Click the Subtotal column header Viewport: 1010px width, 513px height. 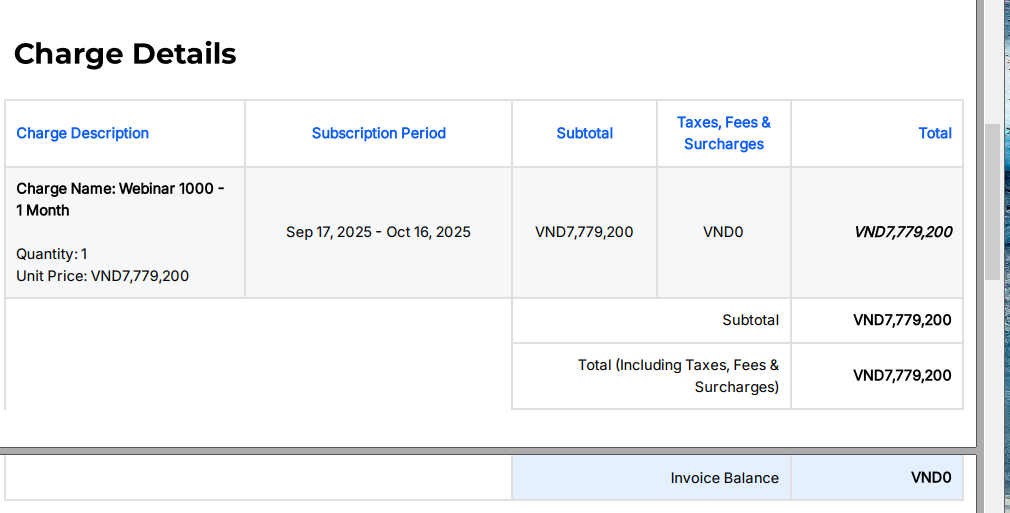(584, 133)
